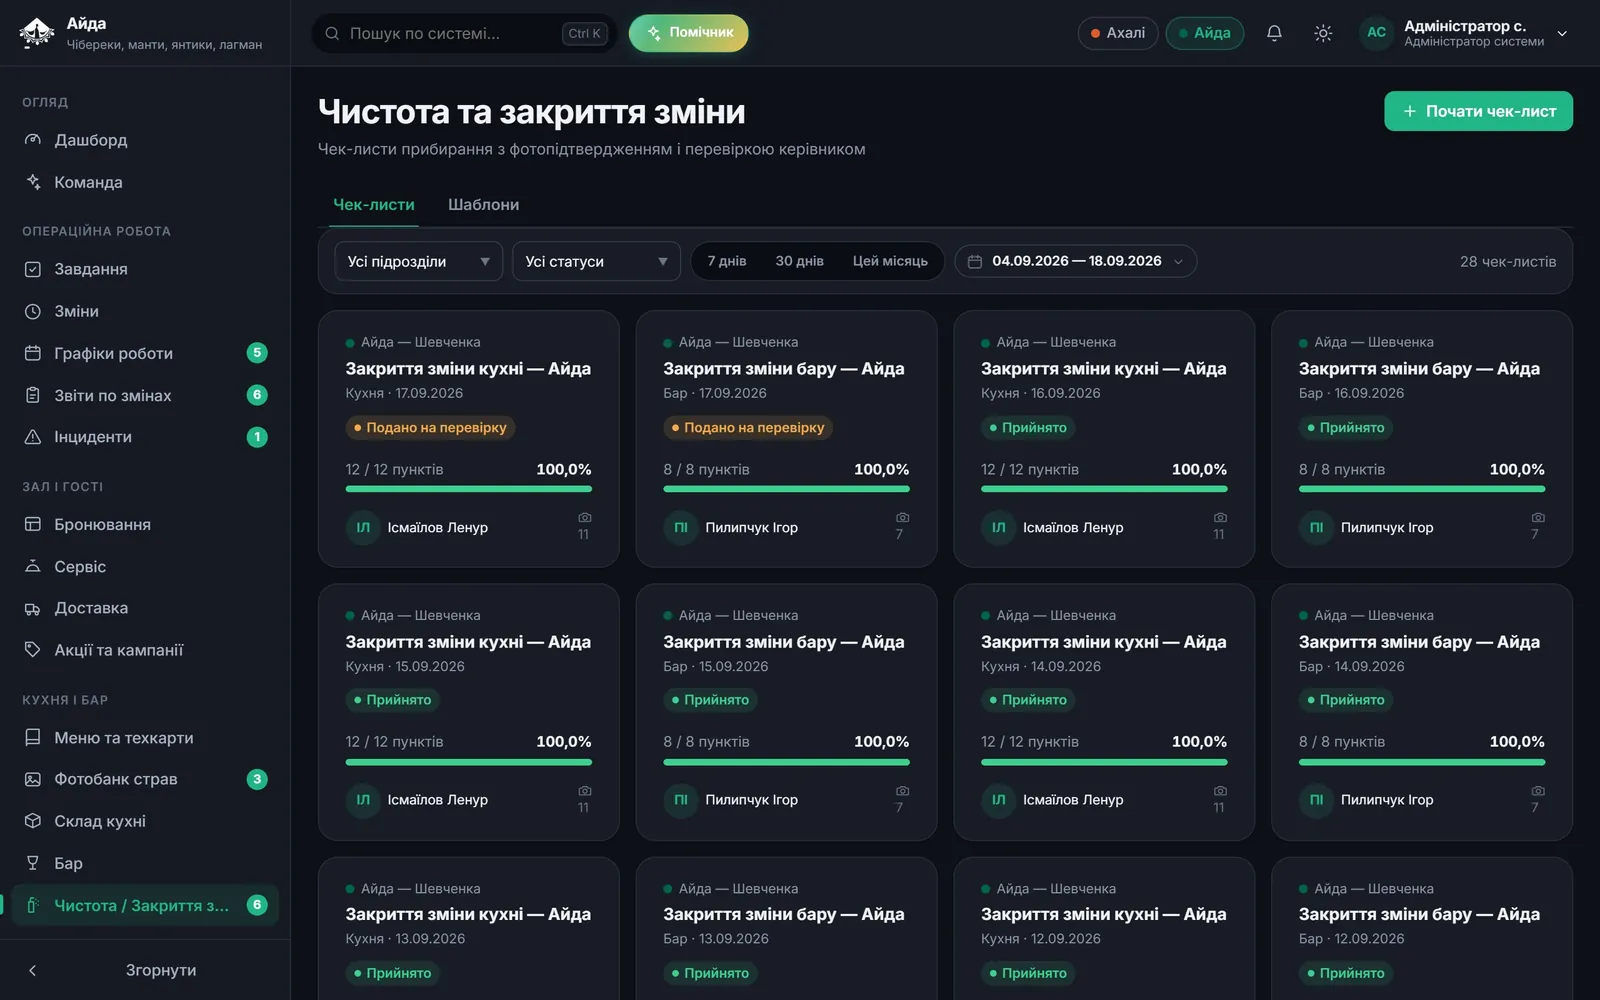The height and width of the screenshot is (1000, 1600).
Task: Click progress bar on 15.09.2026 bar card
Action: [786, 762]
